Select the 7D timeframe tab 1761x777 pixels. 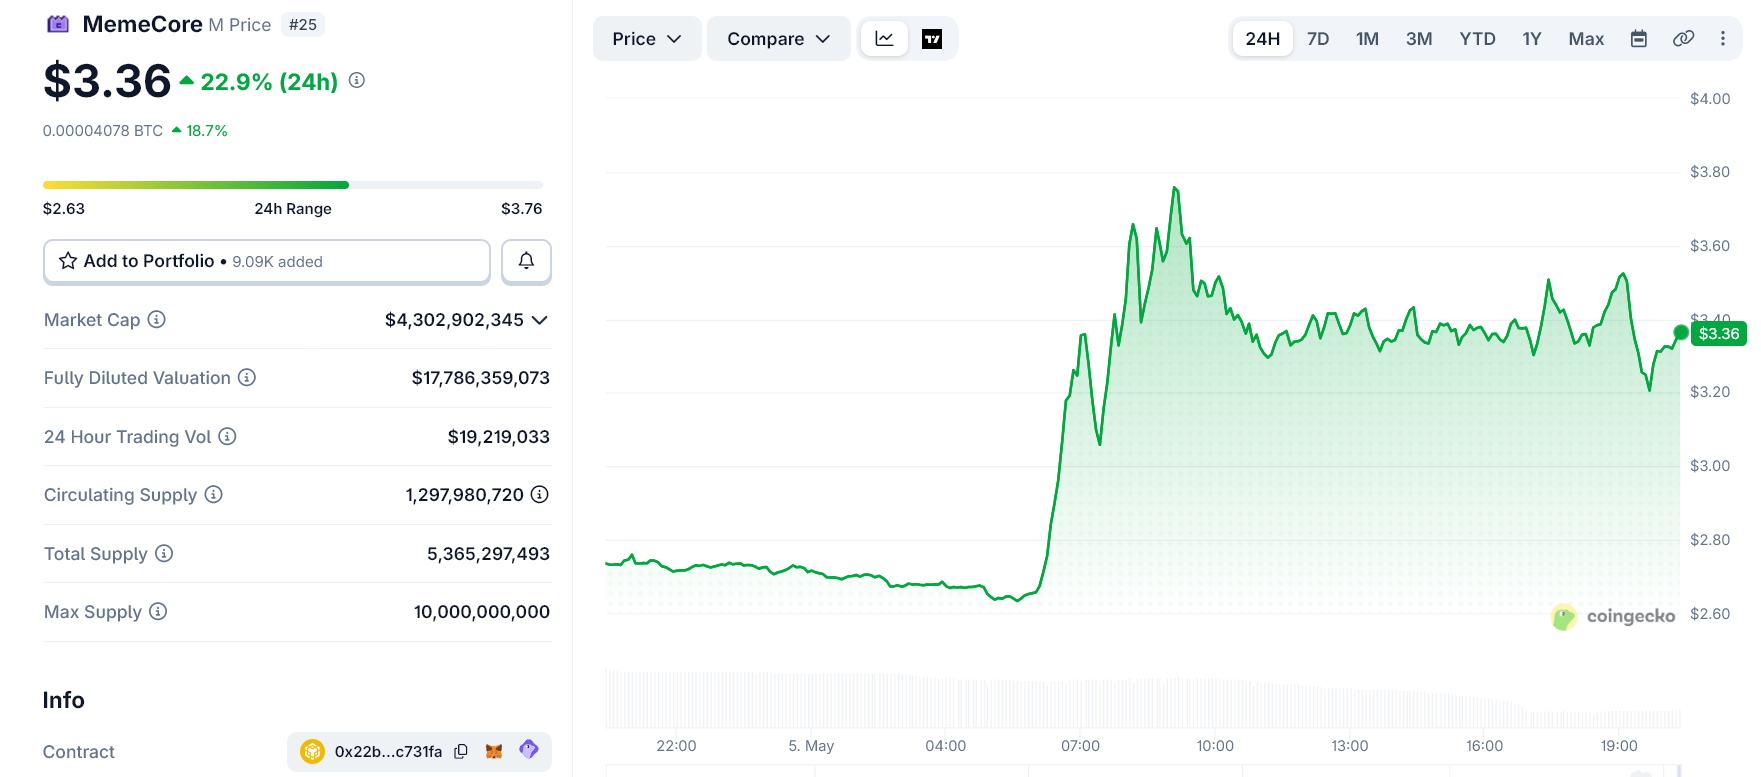coord(1318,39)
